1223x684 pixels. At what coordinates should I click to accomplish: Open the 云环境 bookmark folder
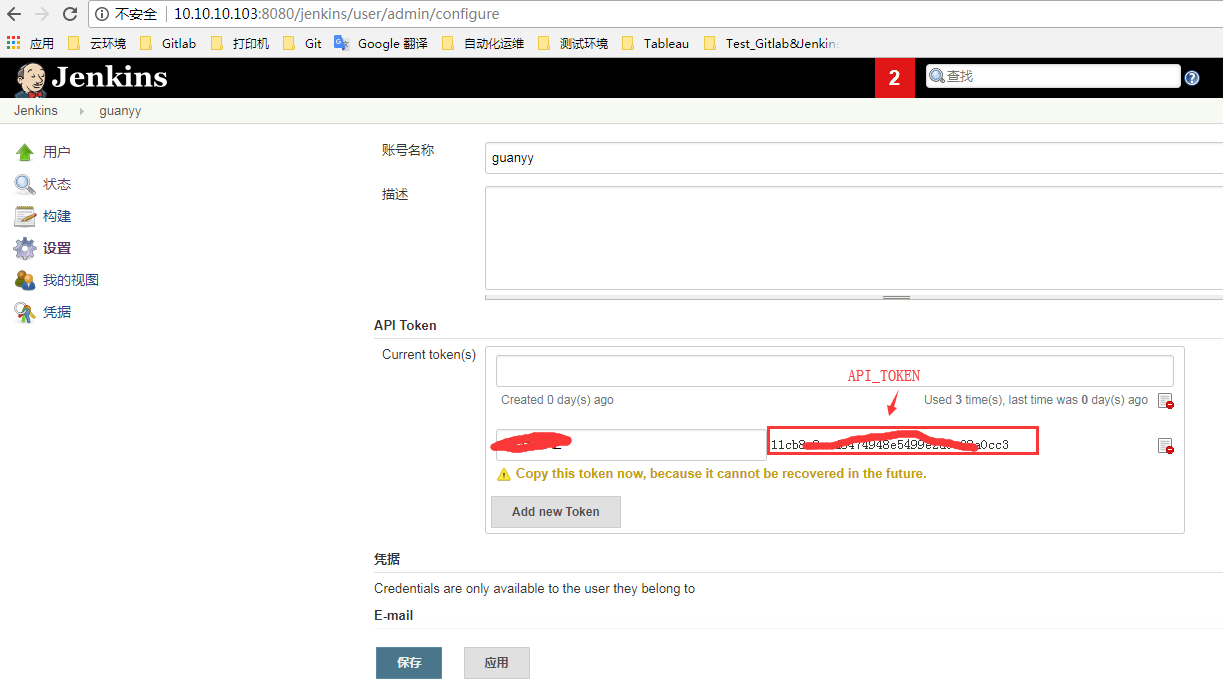pyautogui.click(x=97, y=43)
